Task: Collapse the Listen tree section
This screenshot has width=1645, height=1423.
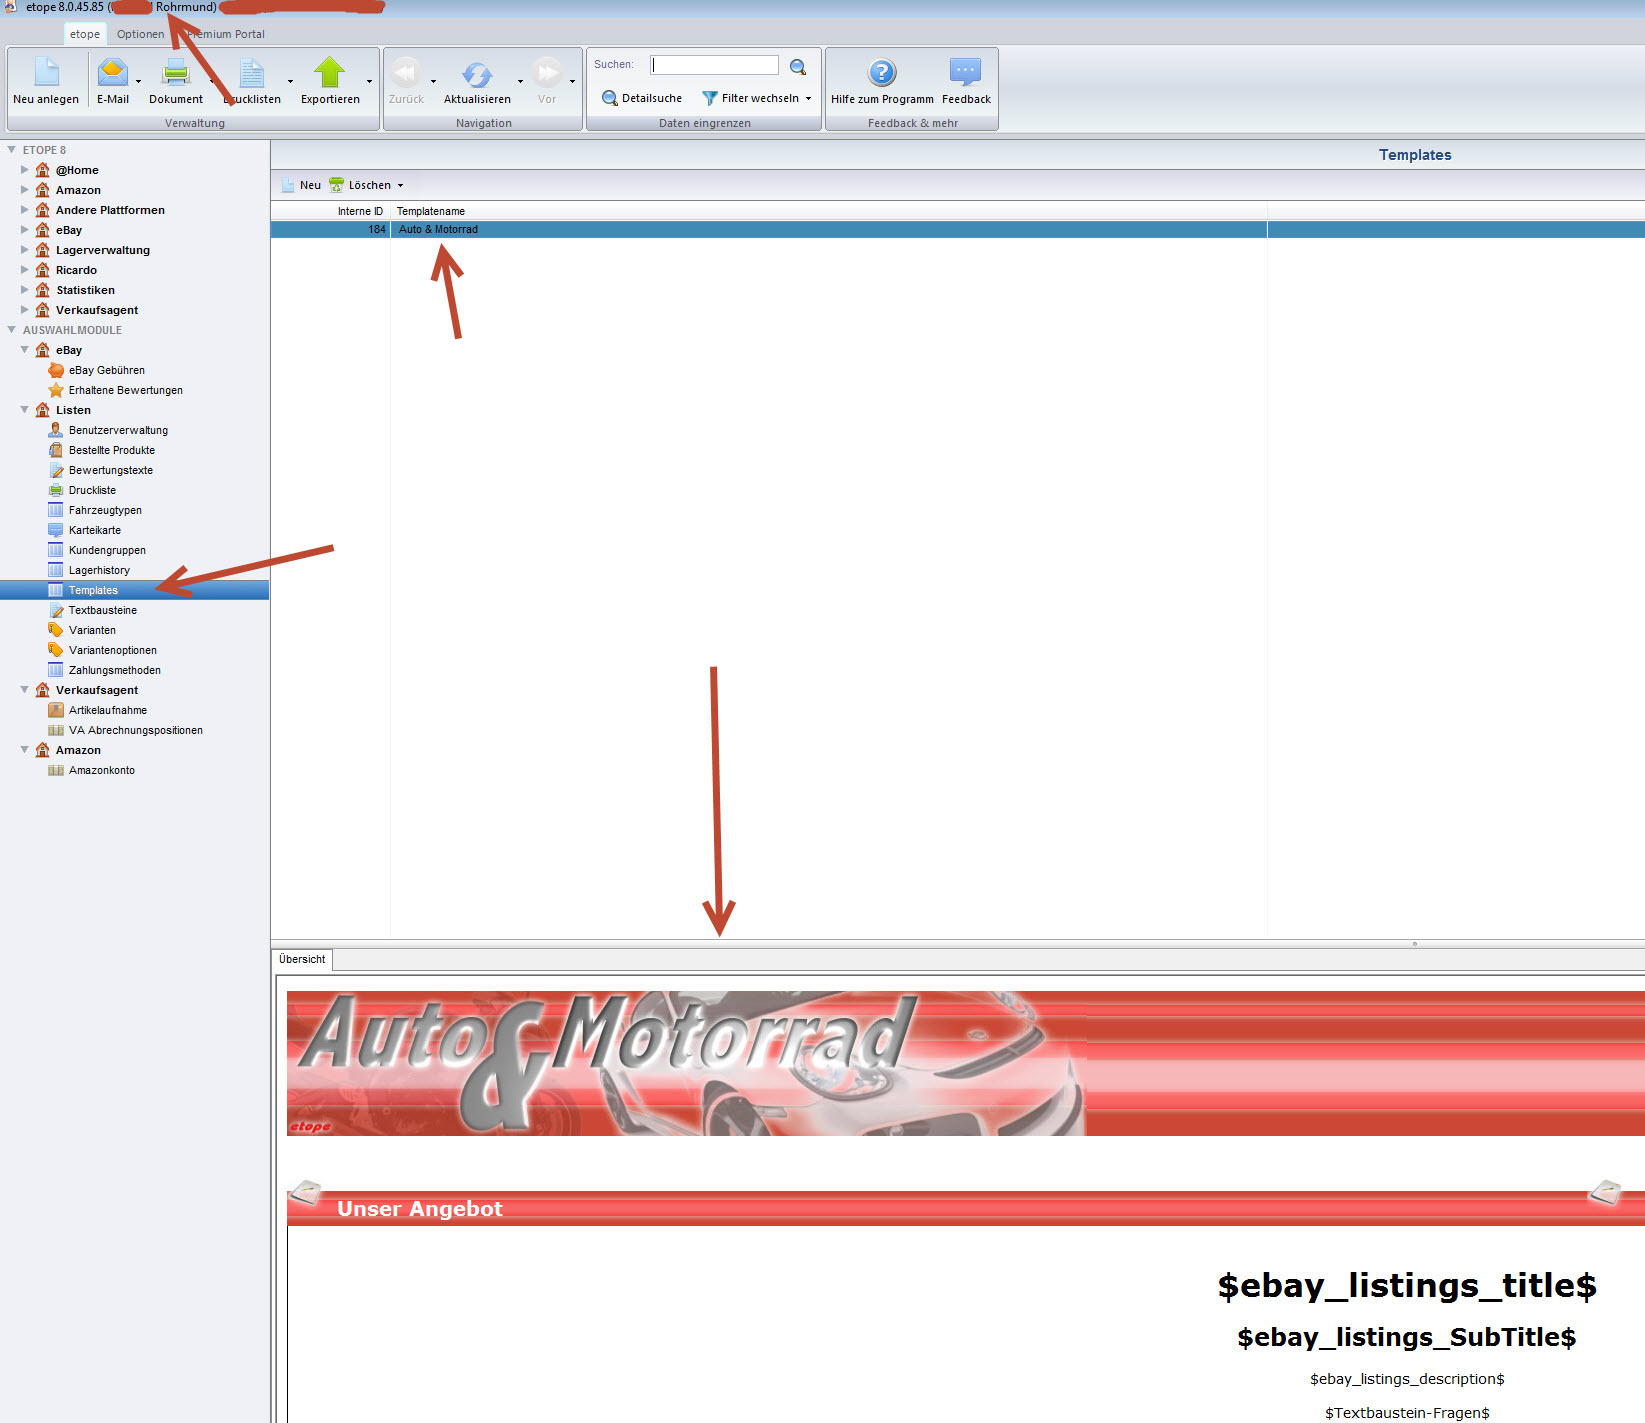Action: coord(25,410)
